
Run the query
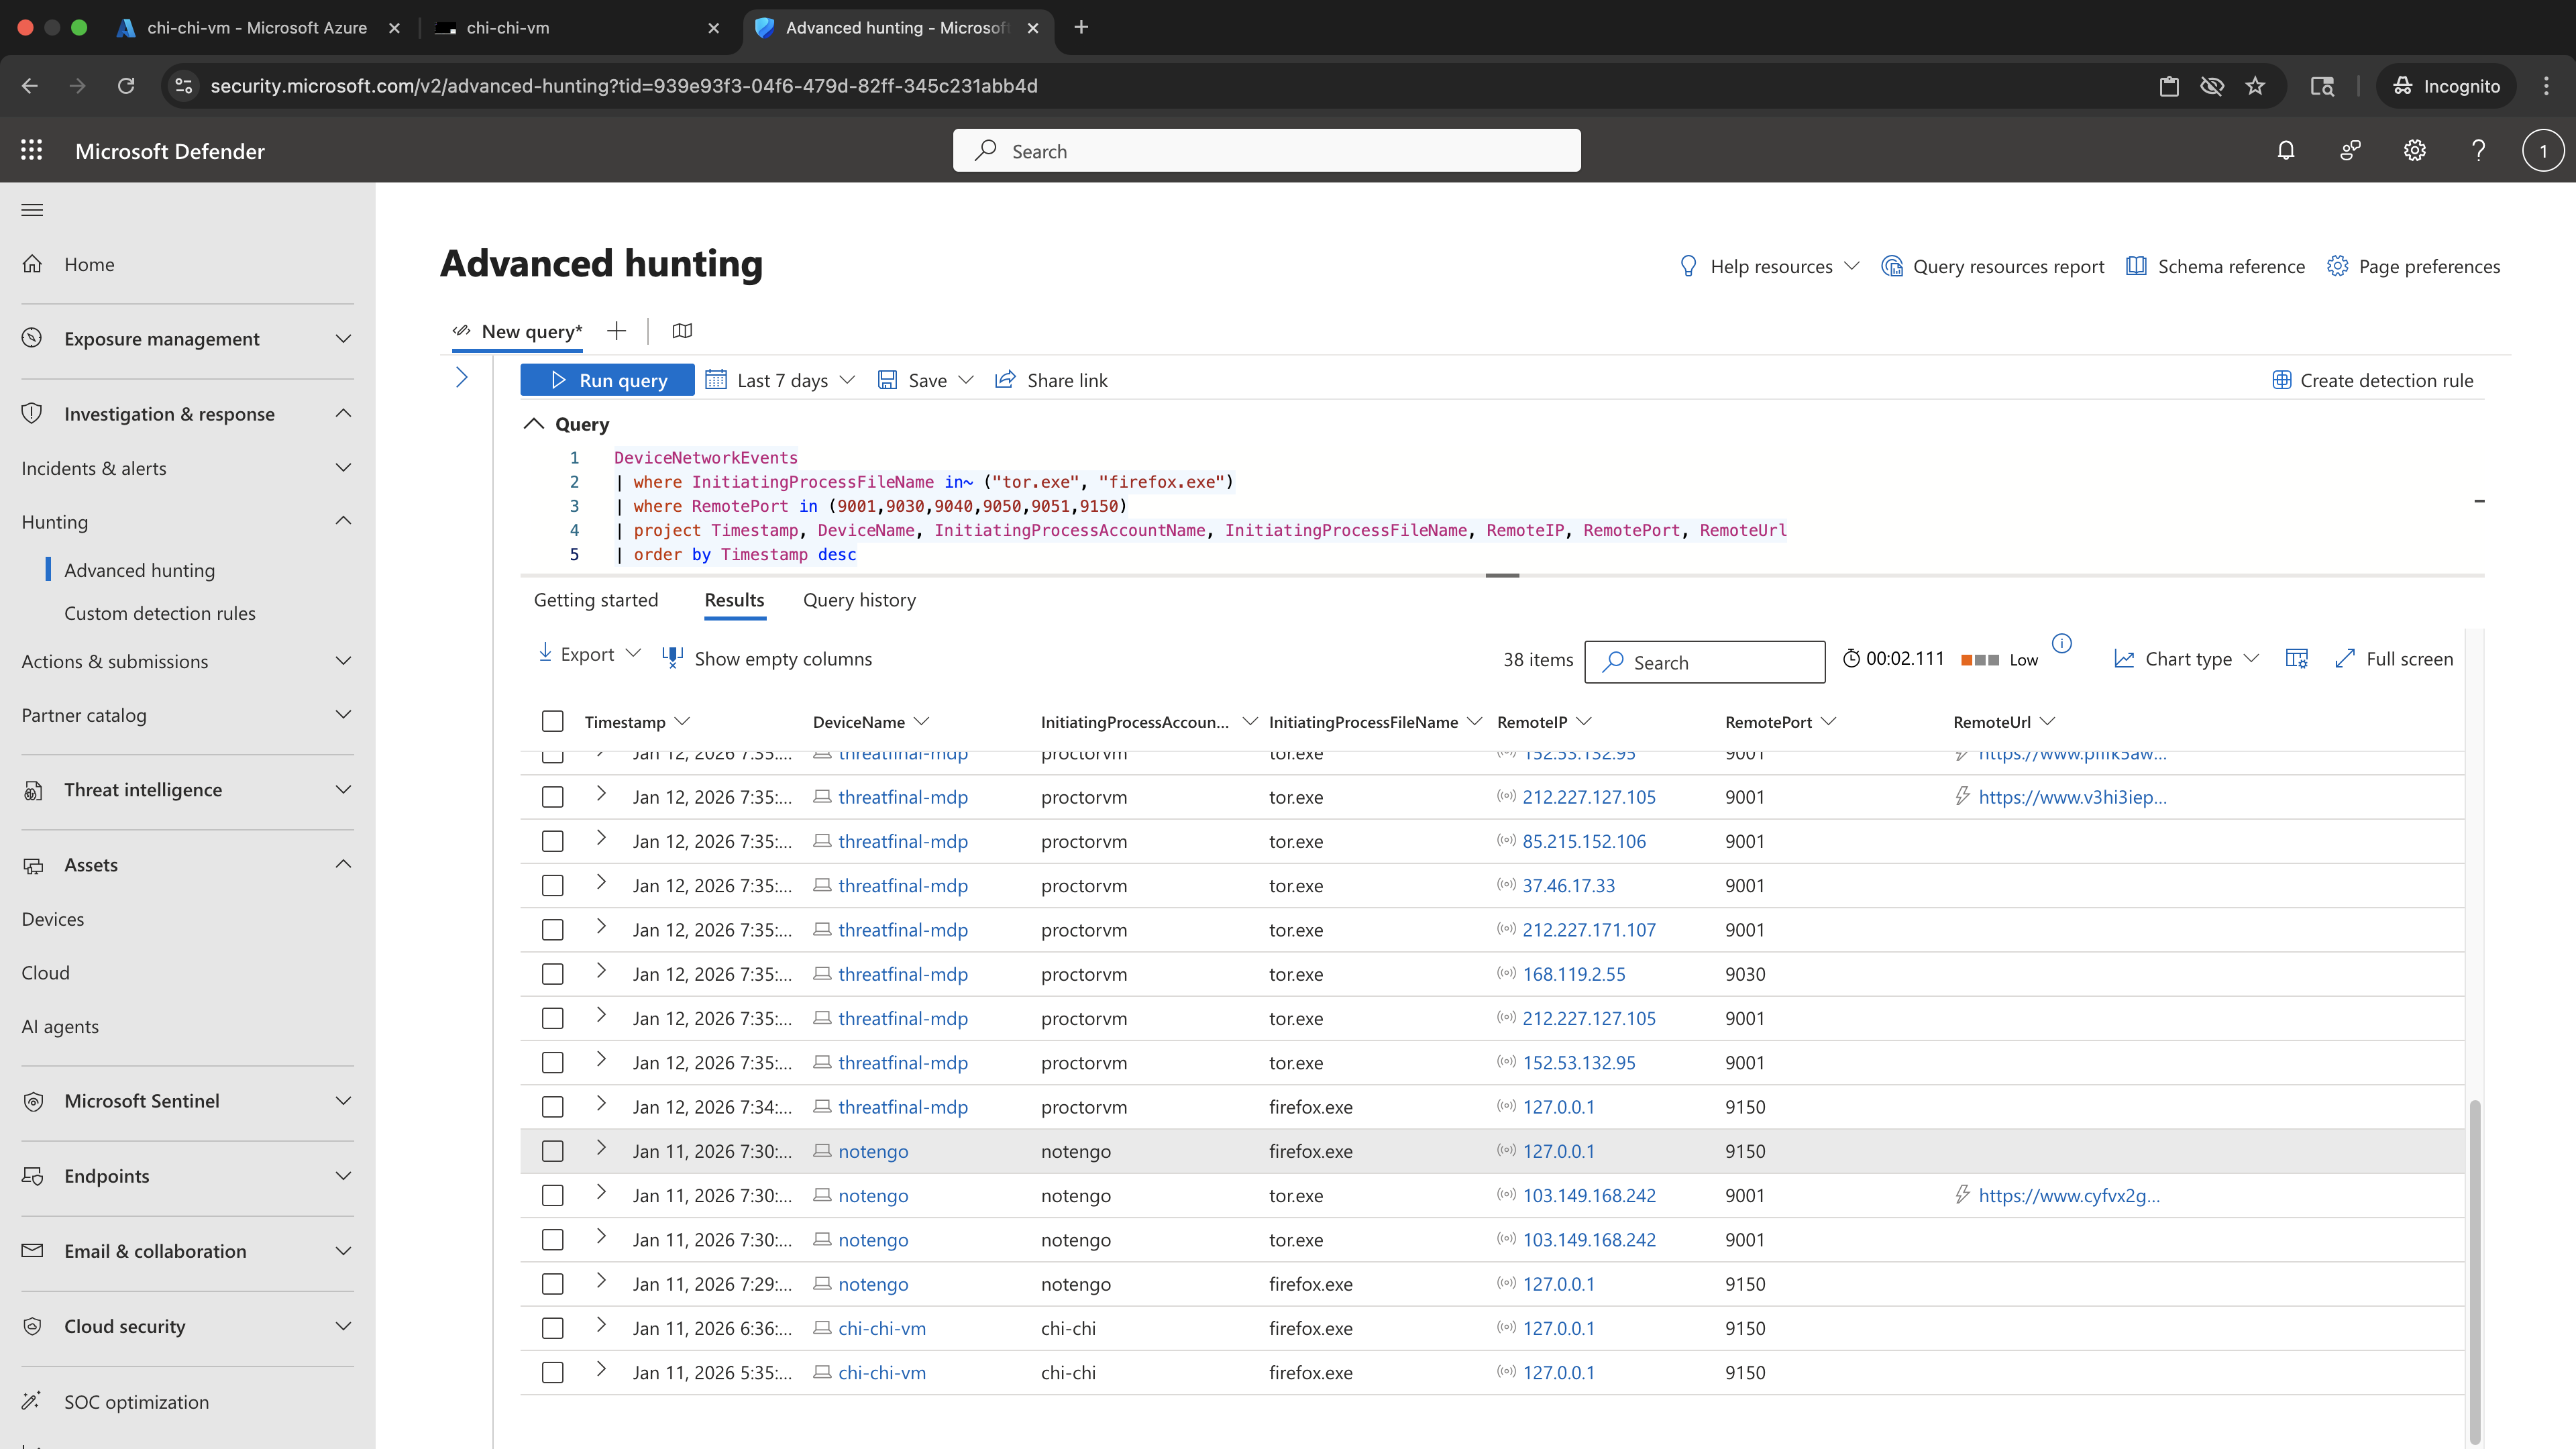coord(607,380)
